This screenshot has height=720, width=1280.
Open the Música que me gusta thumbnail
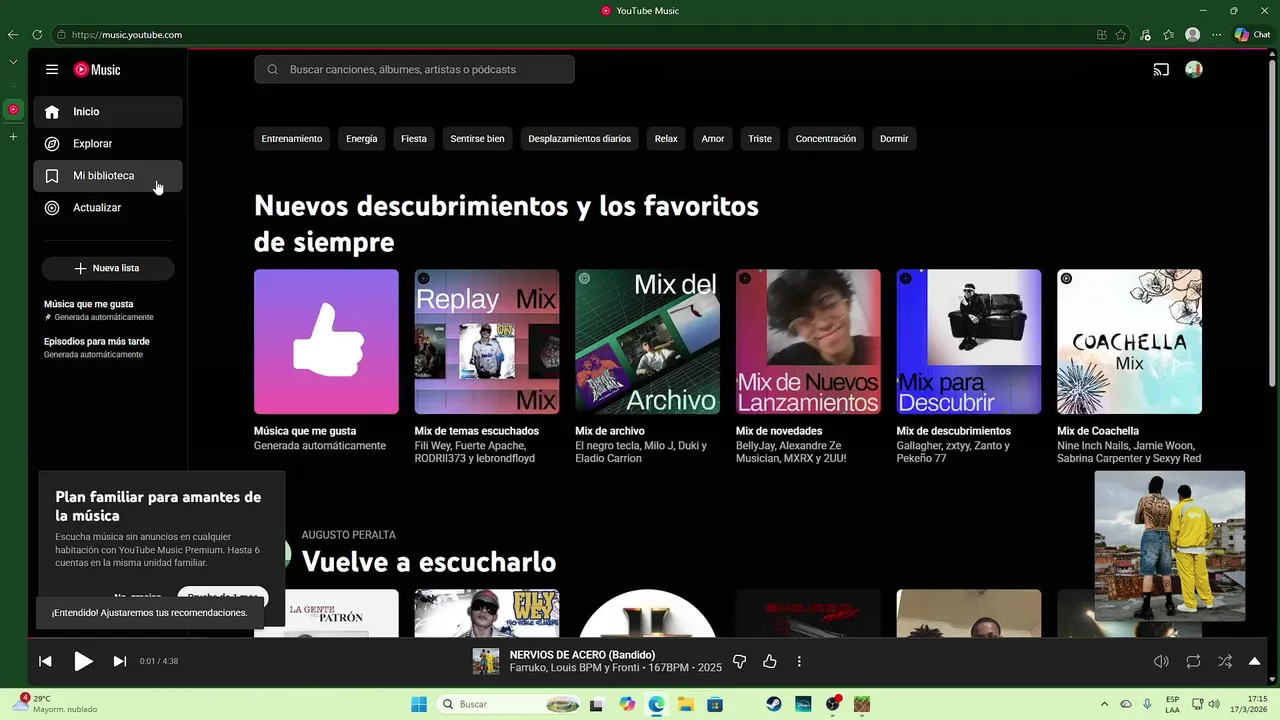[x=326, y=342]
